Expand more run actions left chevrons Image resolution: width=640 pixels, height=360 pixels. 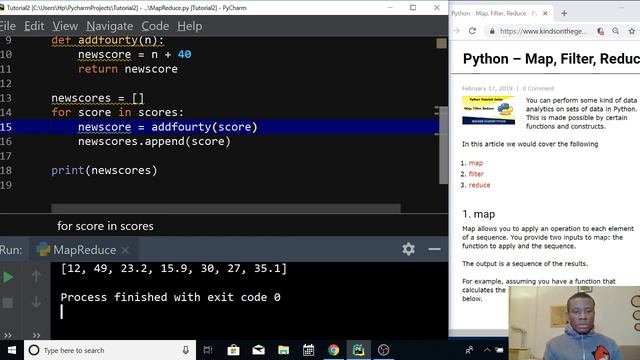8,336
